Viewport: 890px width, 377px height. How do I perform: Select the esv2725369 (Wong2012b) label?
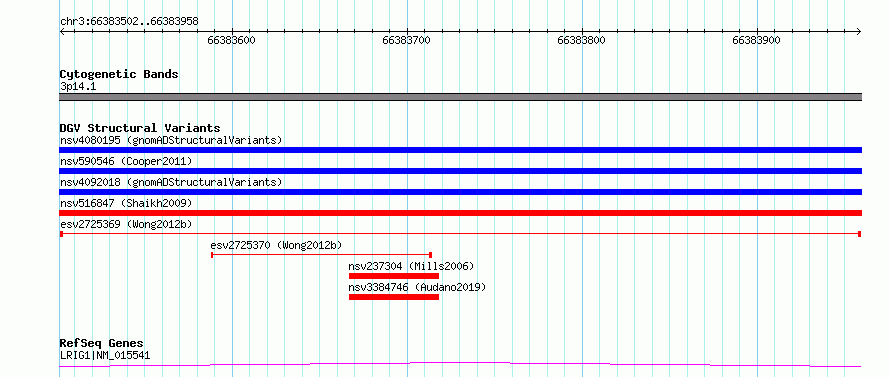pos(126,224)
